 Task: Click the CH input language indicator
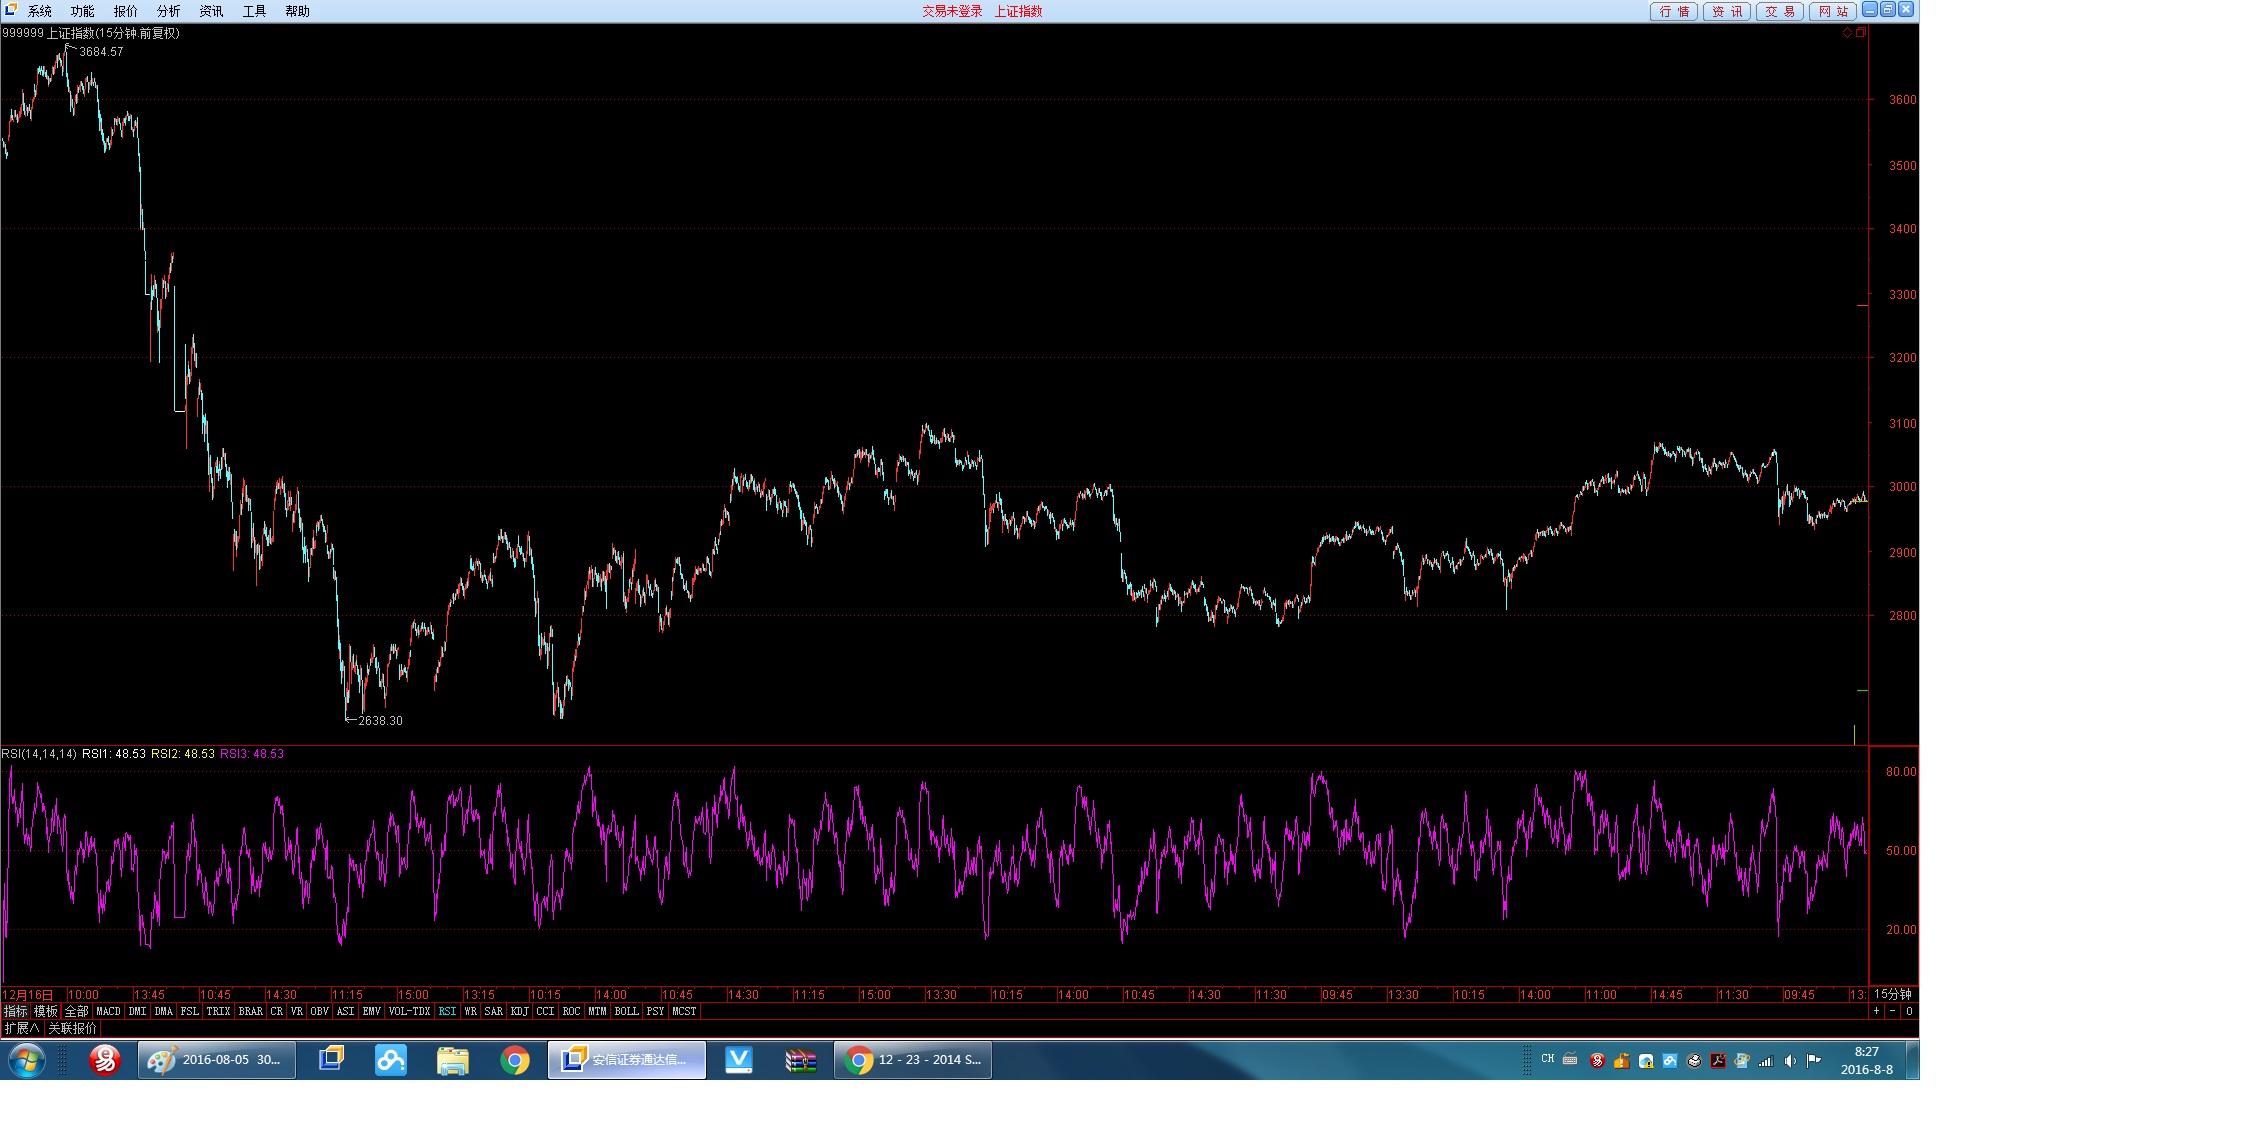(1548, 1059)
